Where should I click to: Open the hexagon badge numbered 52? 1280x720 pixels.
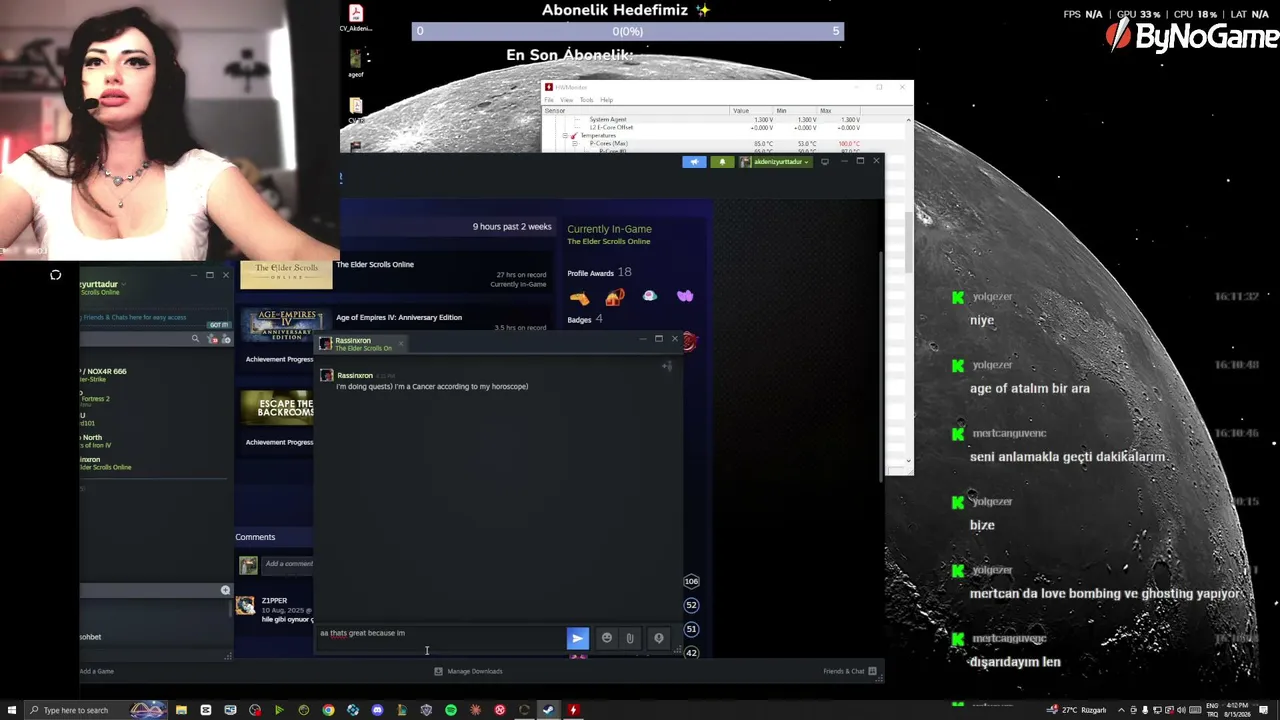[x=691, y=605]
